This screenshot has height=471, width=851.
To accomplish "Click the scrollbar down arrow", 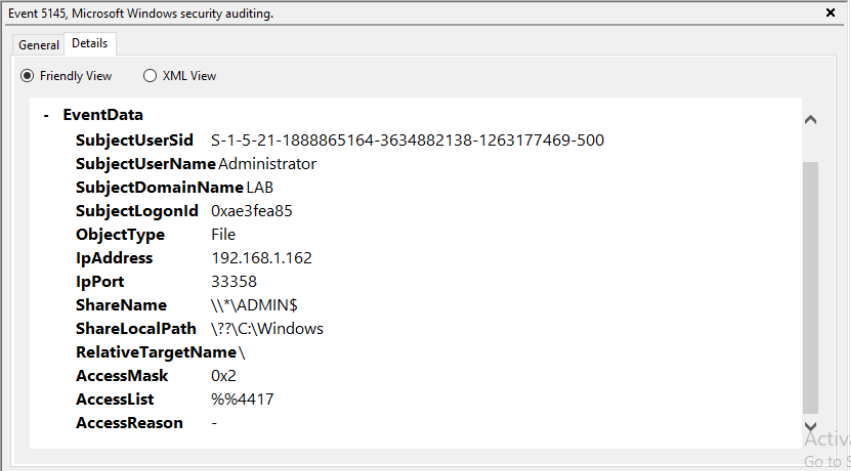I will tap(811, 427).
